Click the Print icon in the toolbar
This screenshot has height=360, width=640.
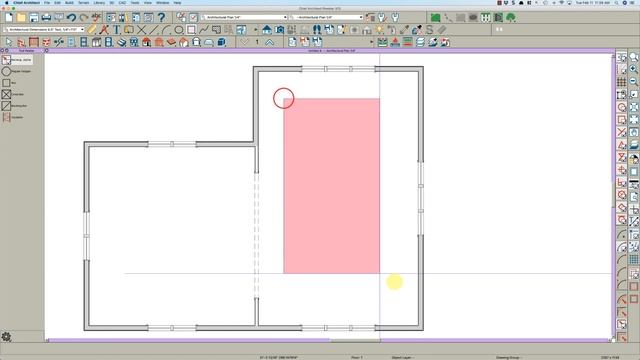coord(47,18)
